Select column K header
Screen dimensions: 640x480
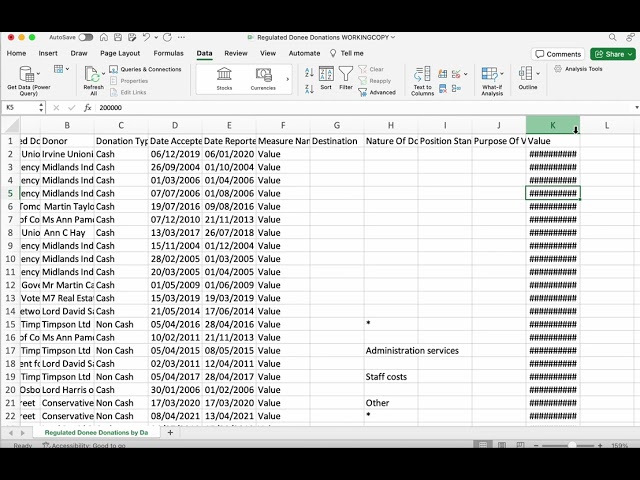pos(553,125)
